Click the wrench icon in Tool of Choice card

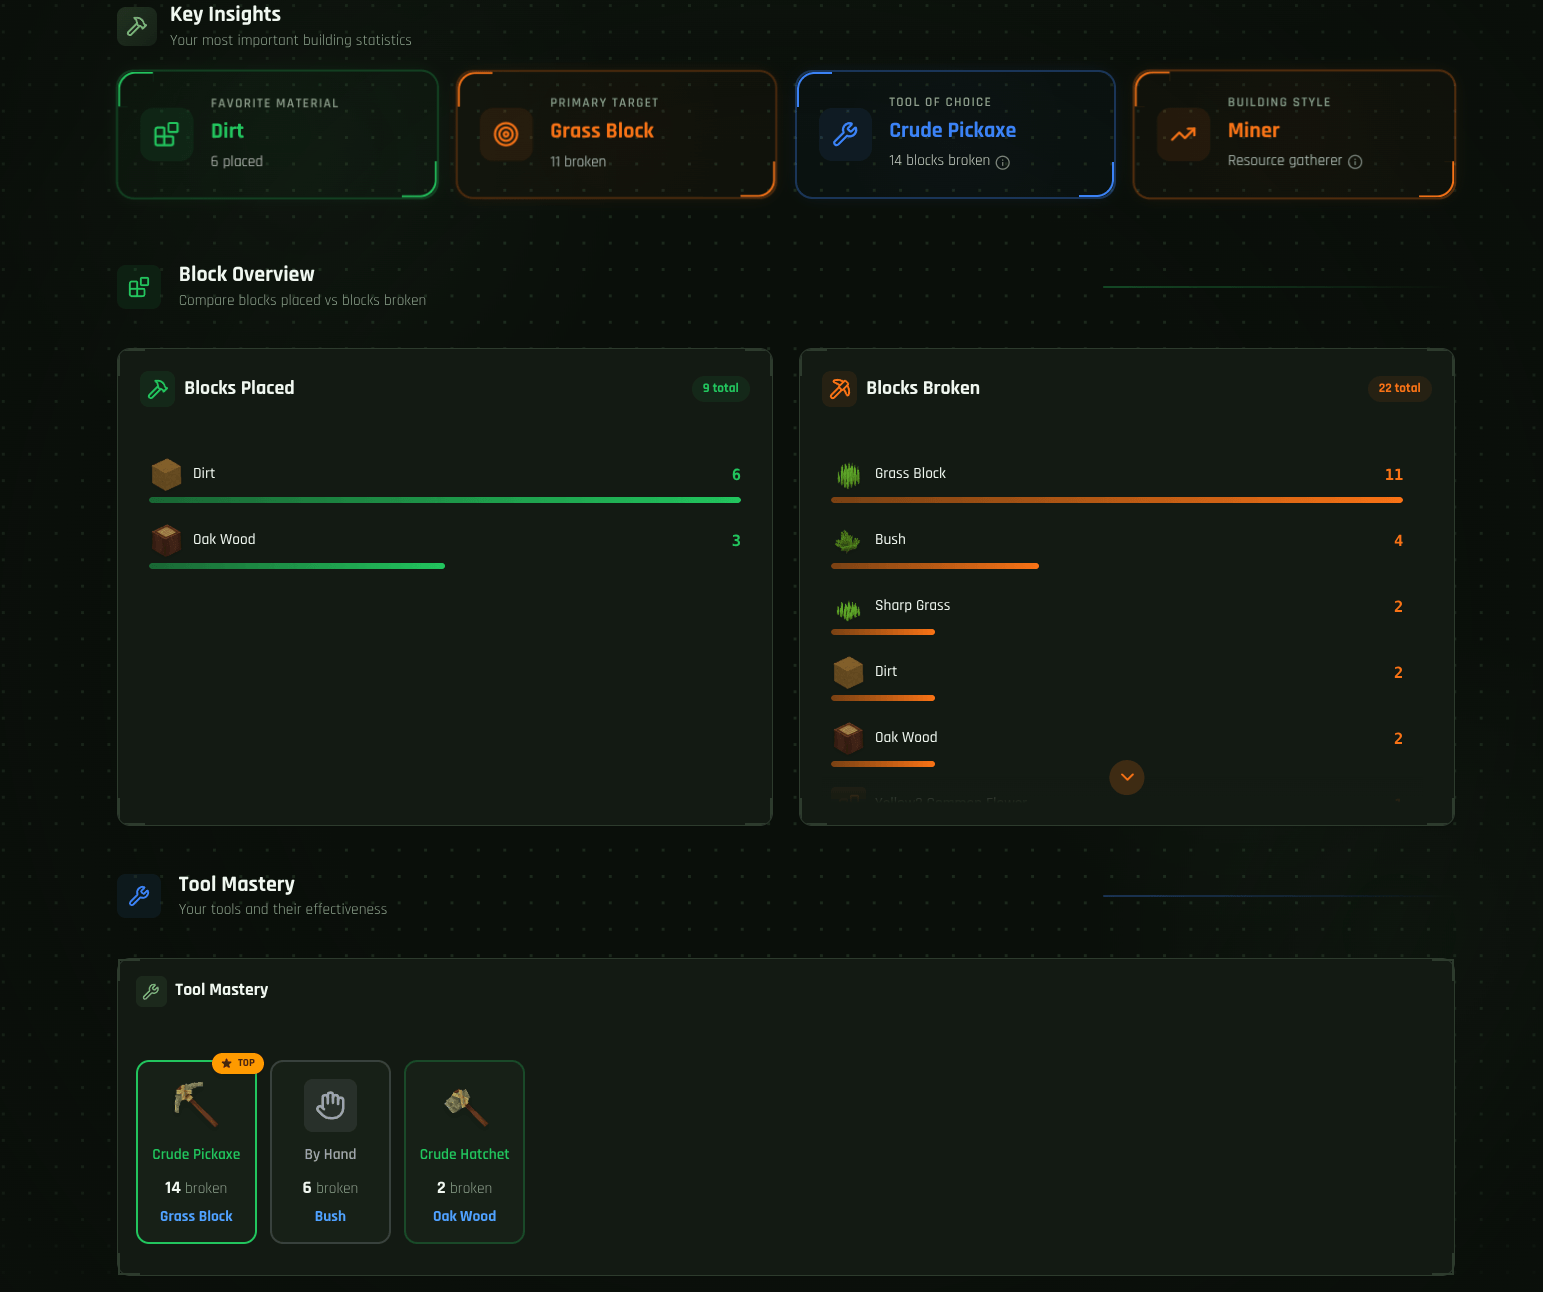tap(845, 134)
